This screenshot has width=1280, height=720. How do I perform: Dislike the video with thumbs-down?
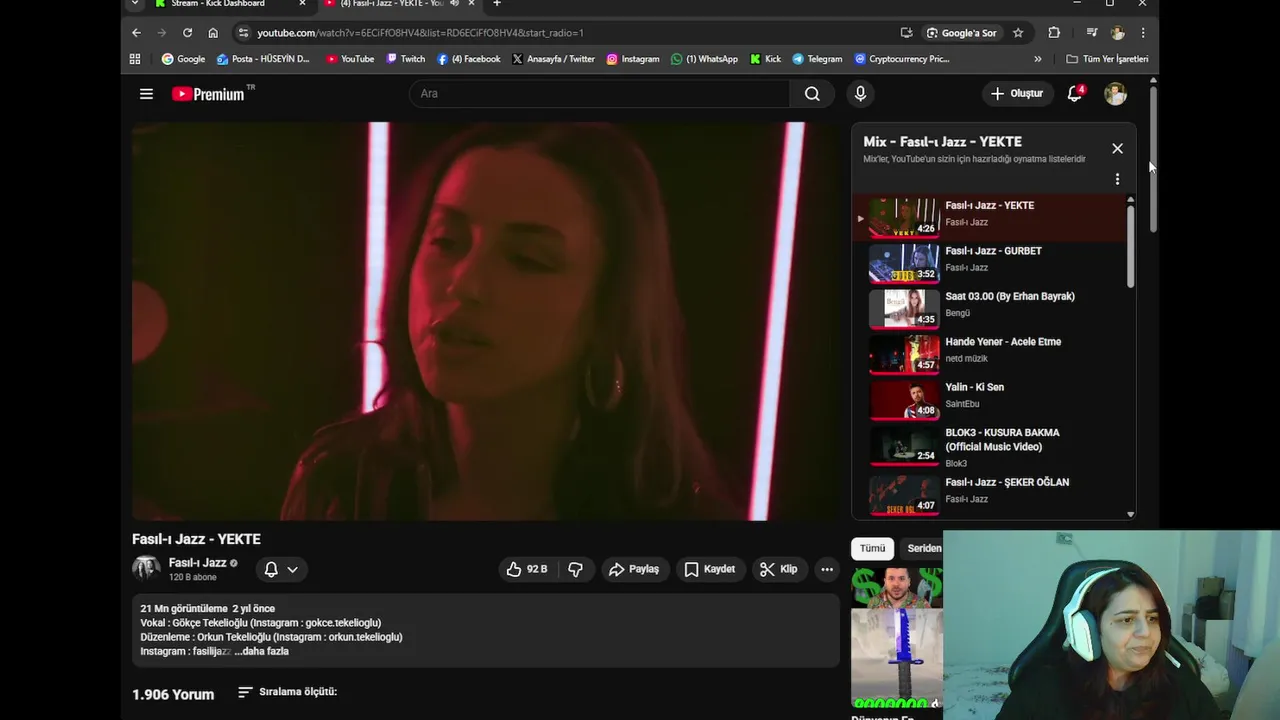tap(576, 569)
